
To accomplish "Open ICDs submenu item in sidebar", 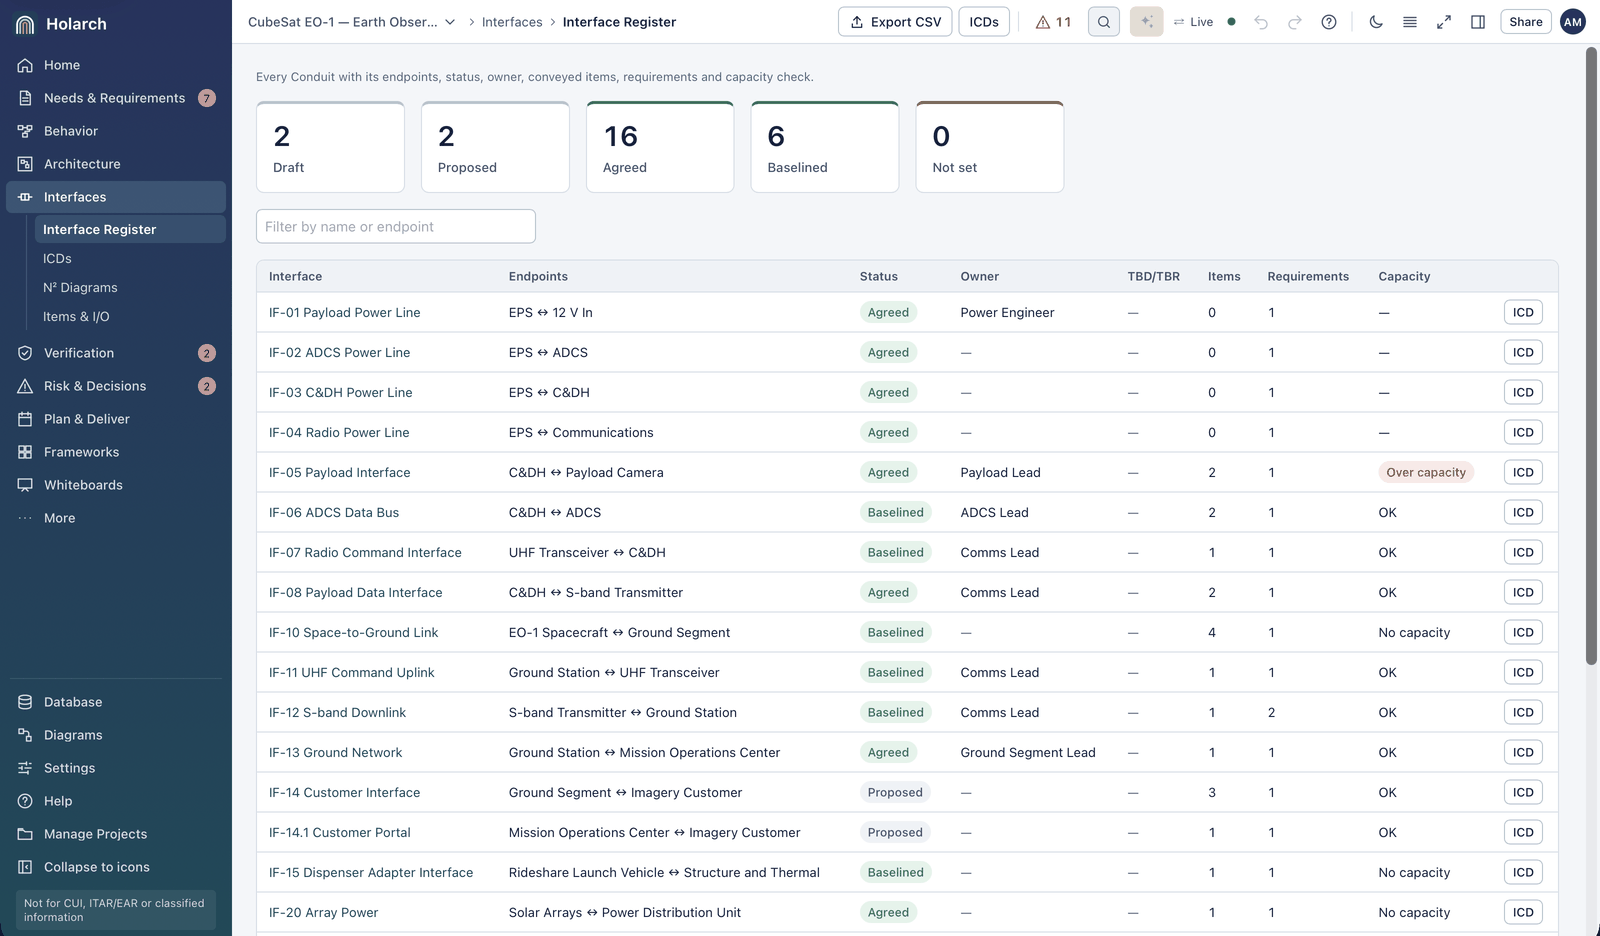I will [x=130, y=258].
